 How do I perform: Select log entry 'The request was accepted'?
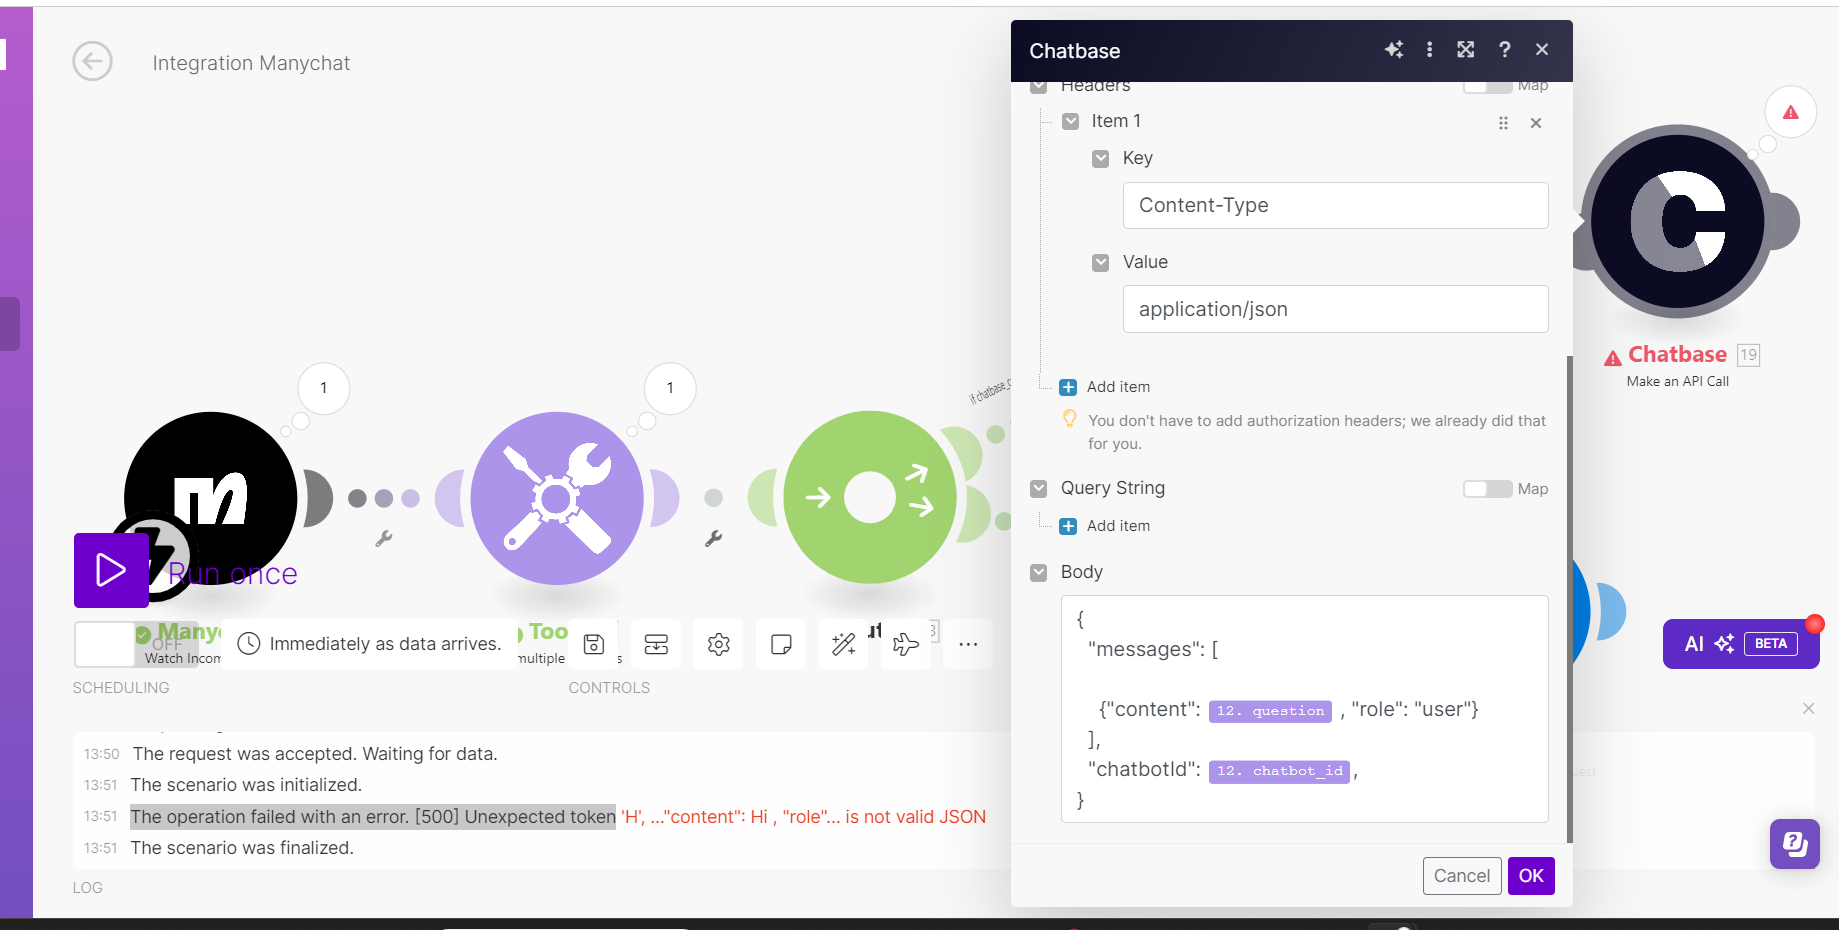point(315,754)
